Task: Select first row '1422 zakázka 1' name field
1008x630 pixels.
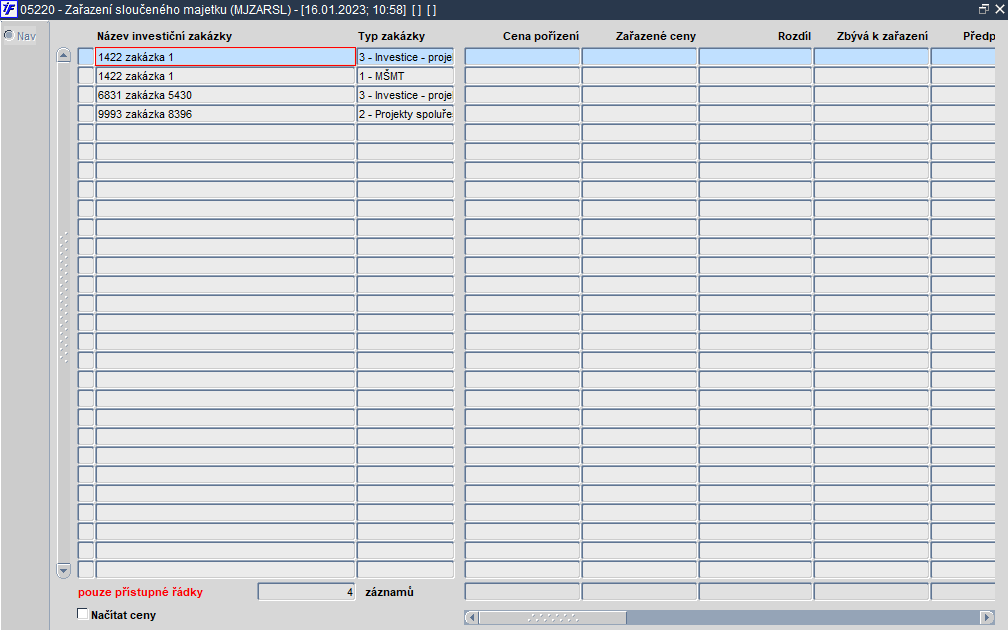Action: 226,57
